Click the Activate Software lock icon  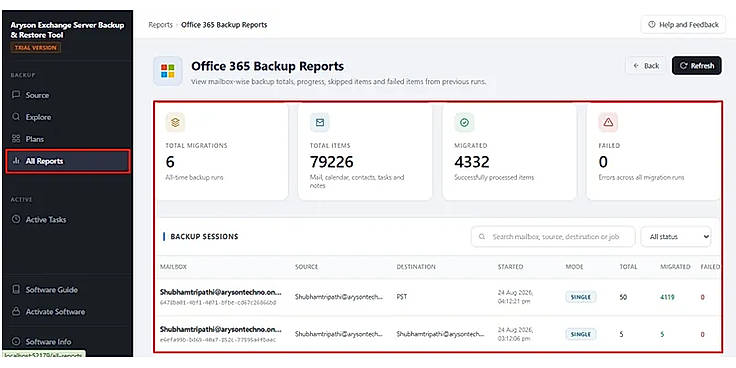click(16, 311)
